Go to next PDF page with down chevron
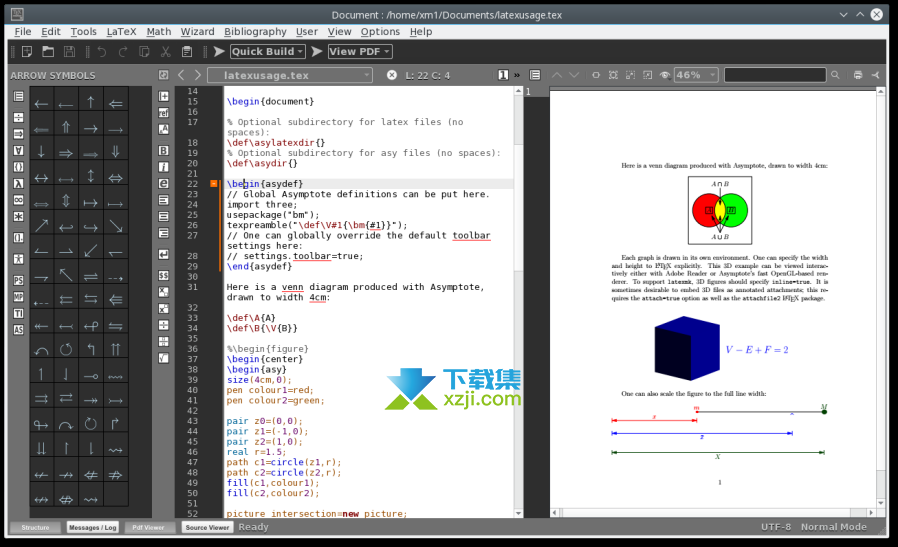Screen dimensions: 898x547 (x=574, y=75)
